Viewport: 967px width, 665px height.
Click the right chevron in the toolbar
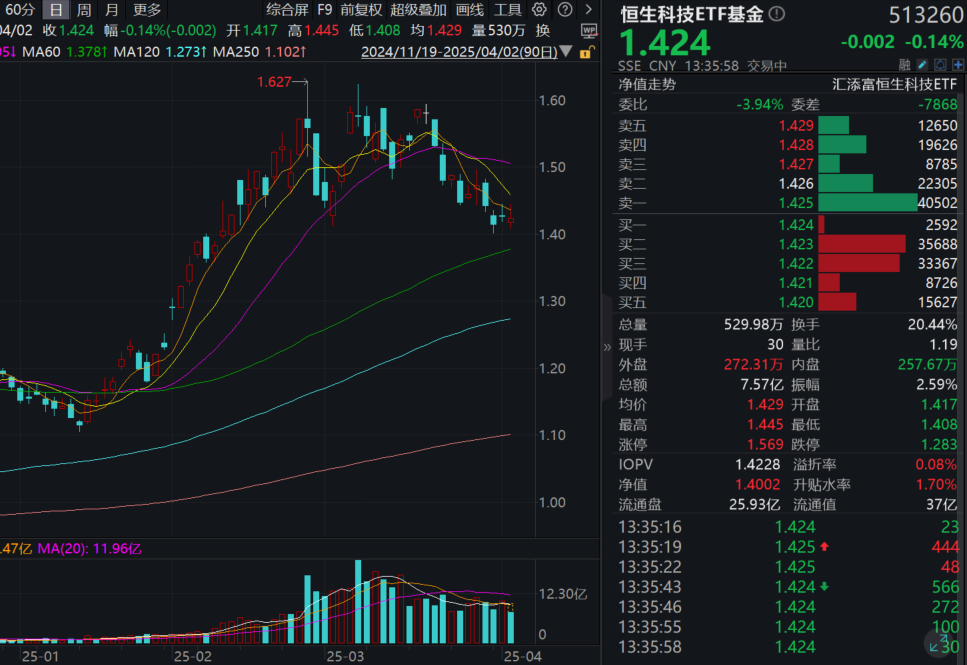point(588,9)
